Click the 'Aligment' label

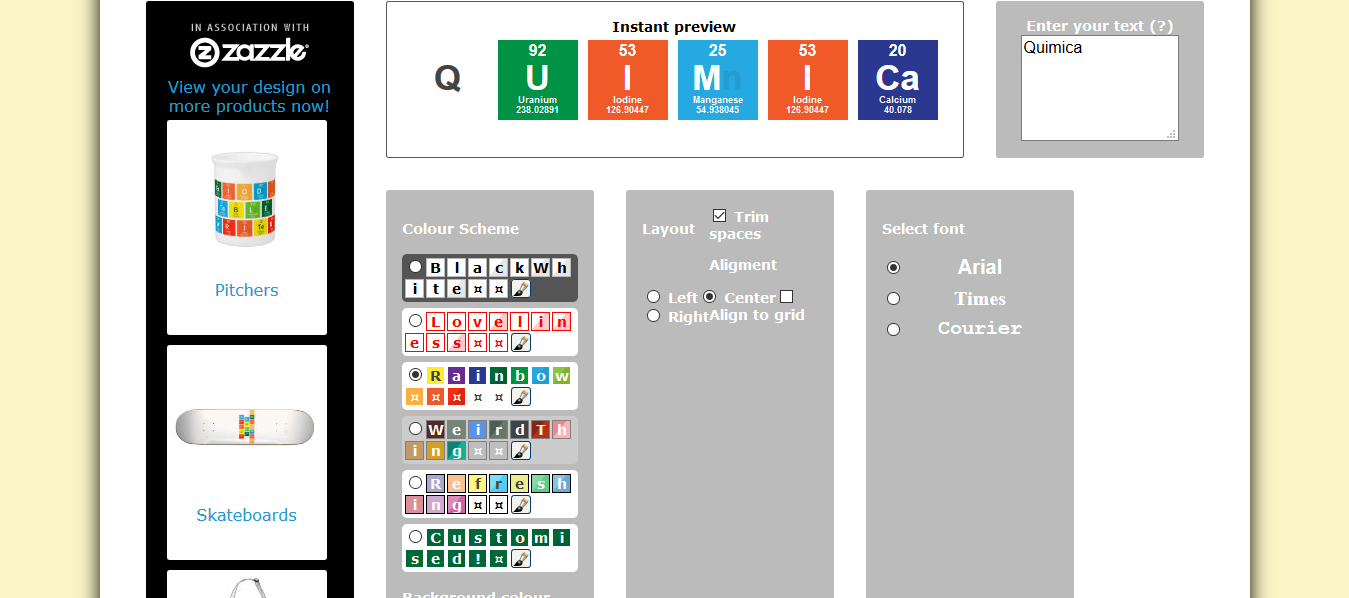tap(743, 265)
